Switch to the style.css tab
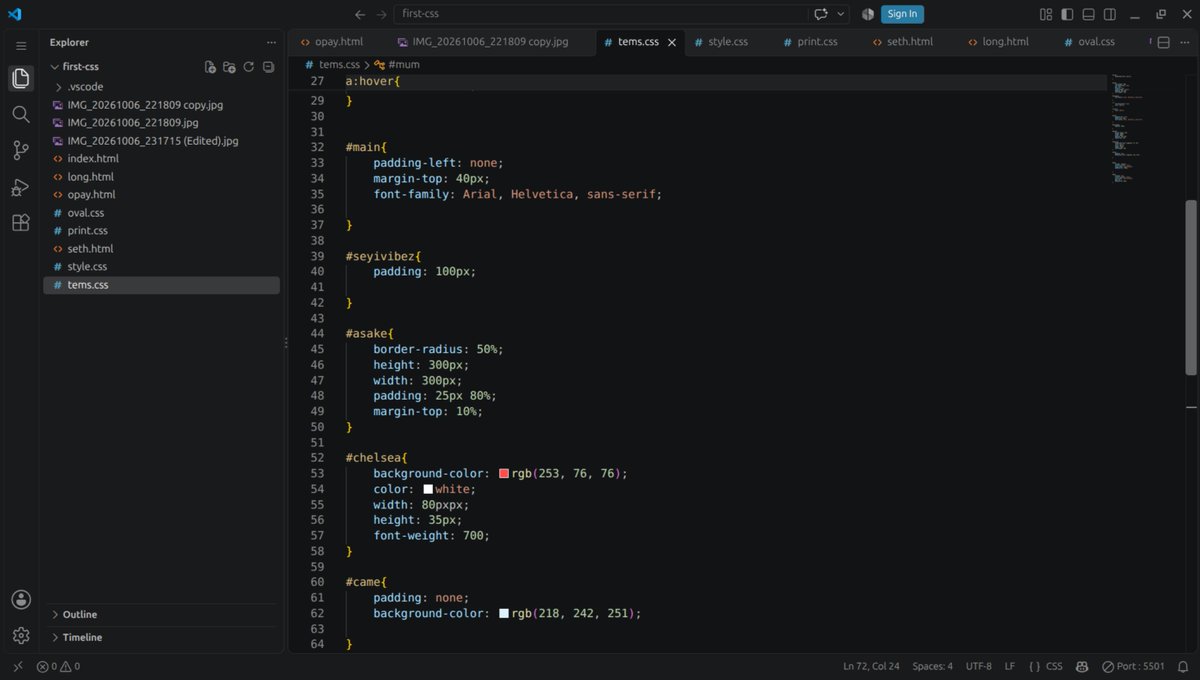Image resolution: width=1200 pixels, height=680 pixels. (x=728, y=42)
